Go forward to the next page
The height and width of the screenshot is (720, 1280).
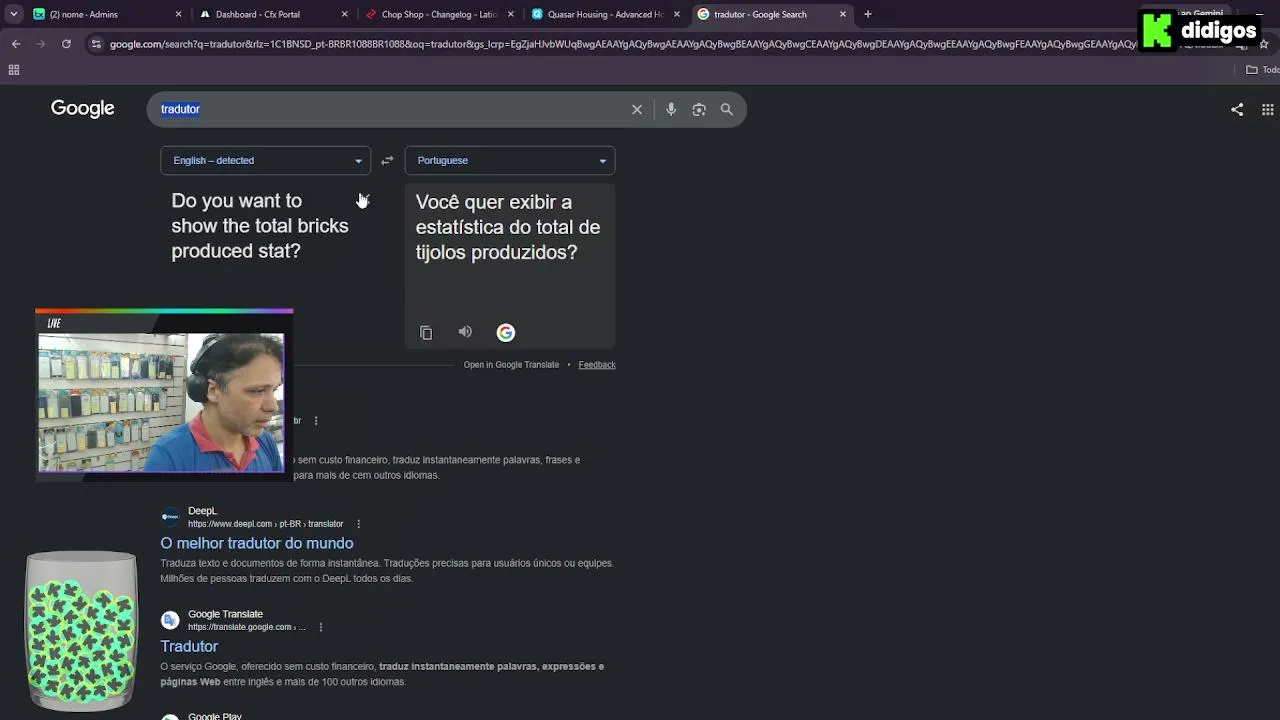click(41, 44)
